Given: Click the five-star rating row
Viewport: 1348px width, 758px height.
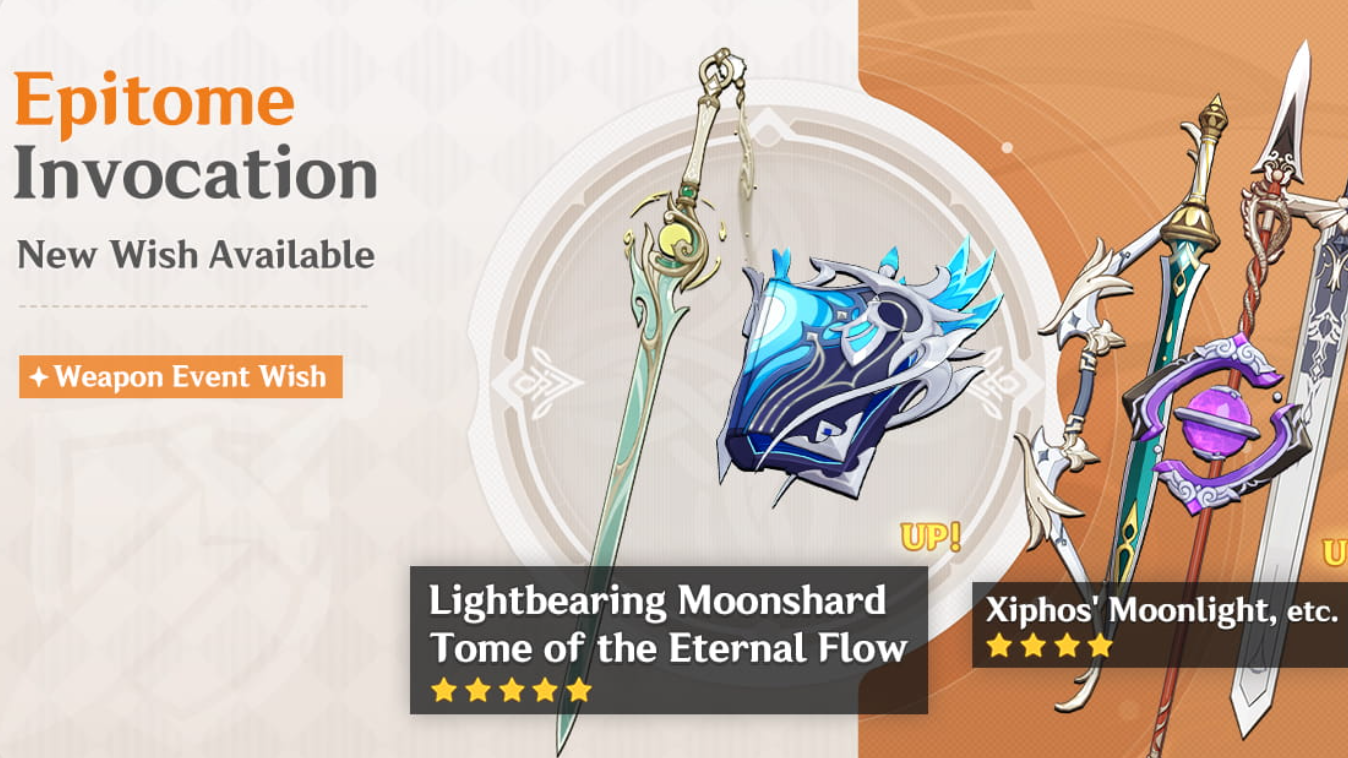Looking at the screenshot, I should click(511, 690).
